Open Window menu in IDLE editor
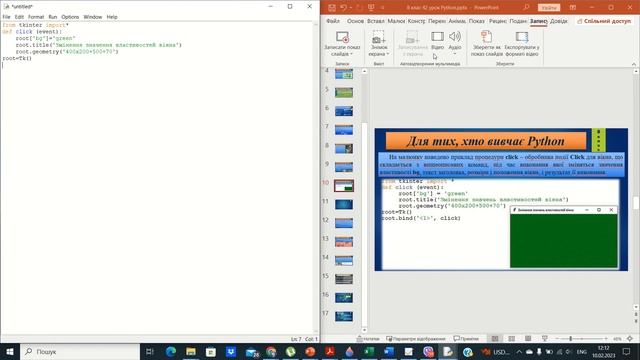This screenshot has width=640, height=360. 93,17
